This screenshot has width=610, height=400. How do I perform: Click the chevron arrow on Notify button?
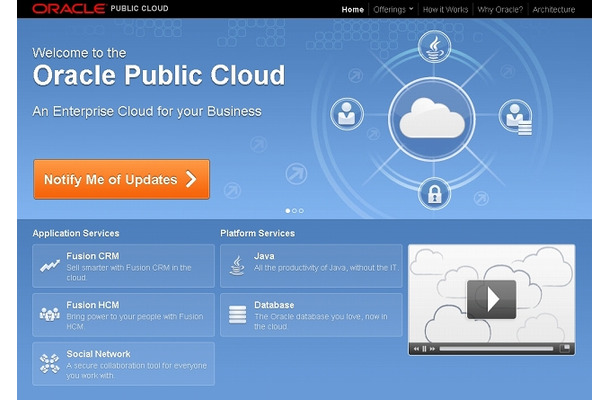191,179
